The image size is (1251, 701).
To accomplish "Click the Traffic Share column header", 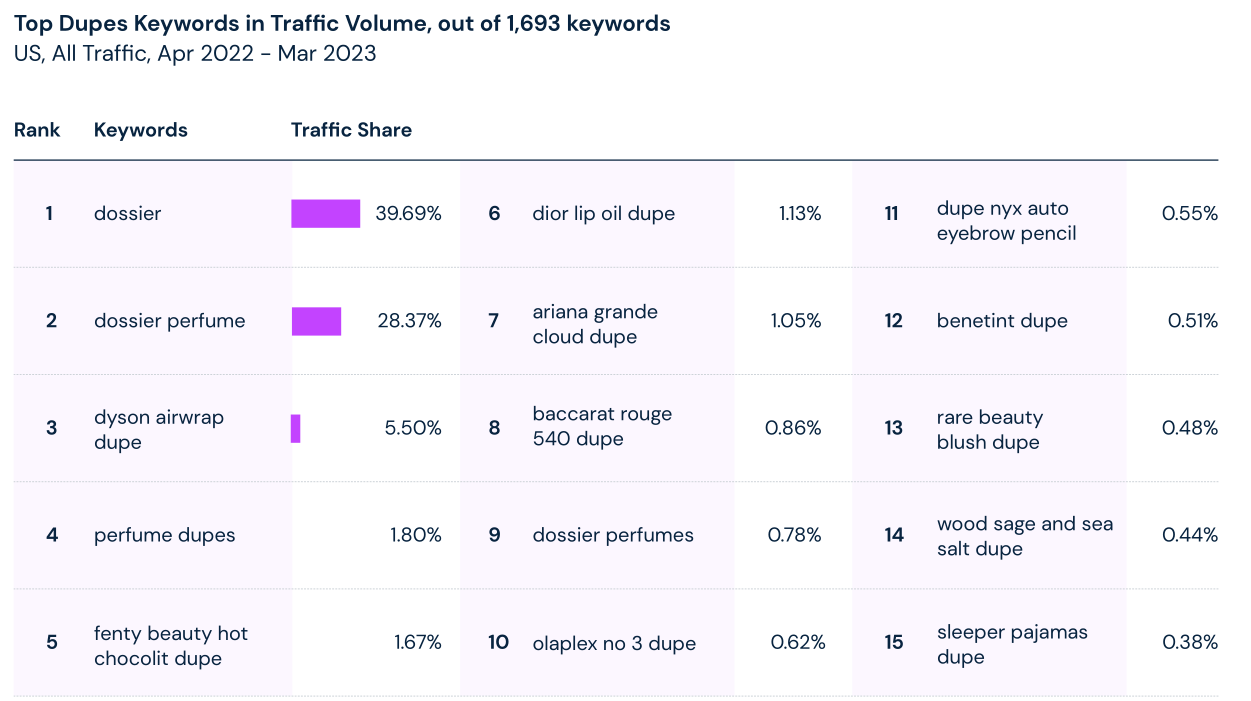I will click(351, 130).
